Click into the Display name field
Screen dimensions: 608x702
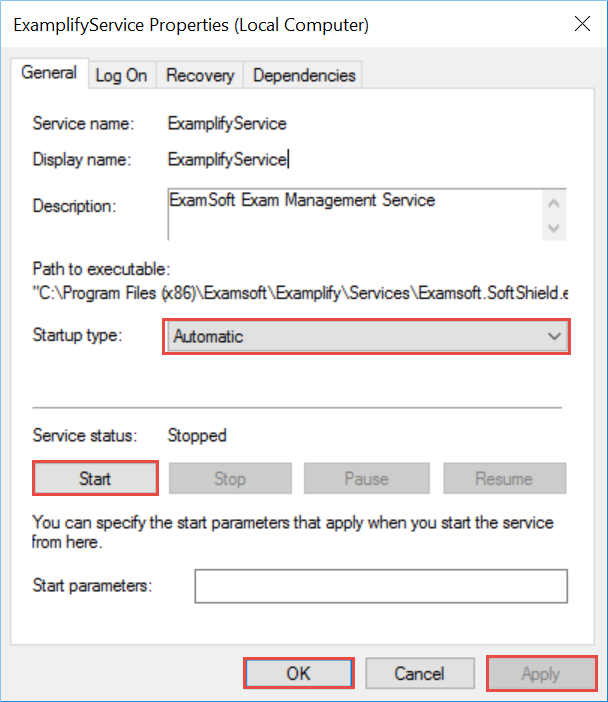click(228, 159)
